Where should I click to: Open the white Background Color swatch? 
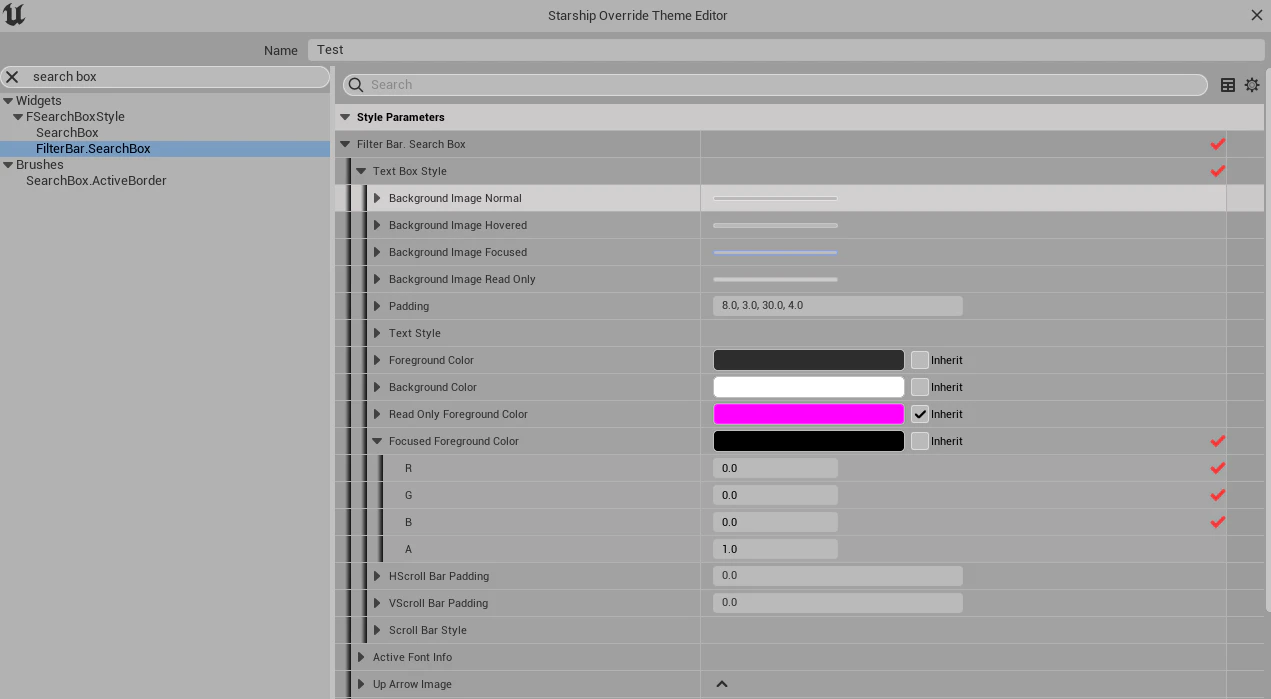coord(809,387)
